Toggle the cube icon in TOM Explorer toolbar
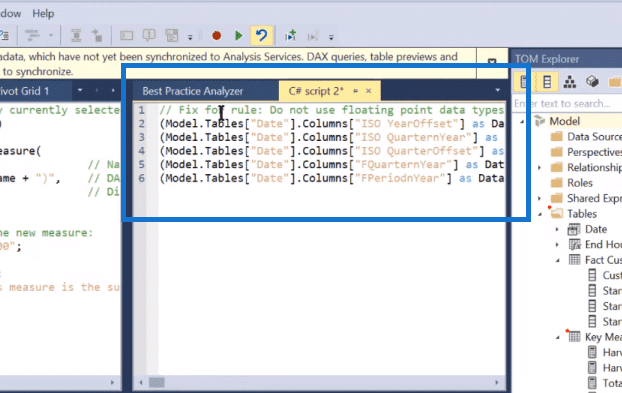Viewport: 622px width, 393px height. pyautogui.click(x=592, y=82)
